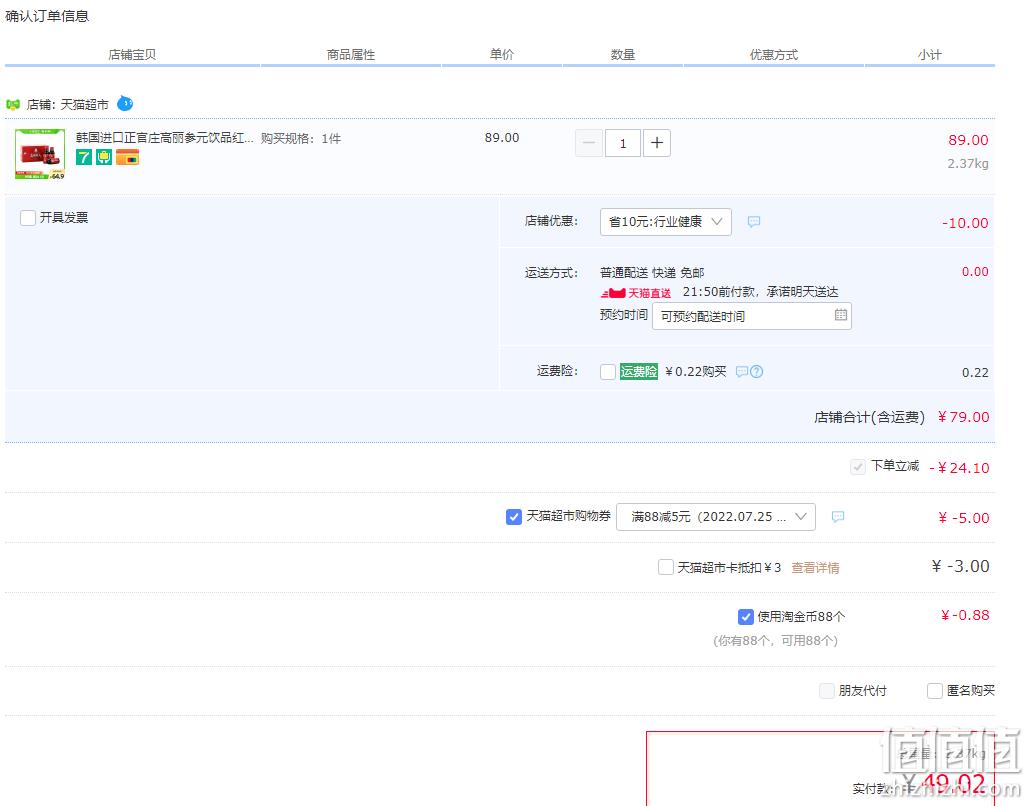This screenshot has height=806, width=1030.
Task: Click the product title 韩国进口正官庄高丽参元饮品红
Action: [164, 138]
